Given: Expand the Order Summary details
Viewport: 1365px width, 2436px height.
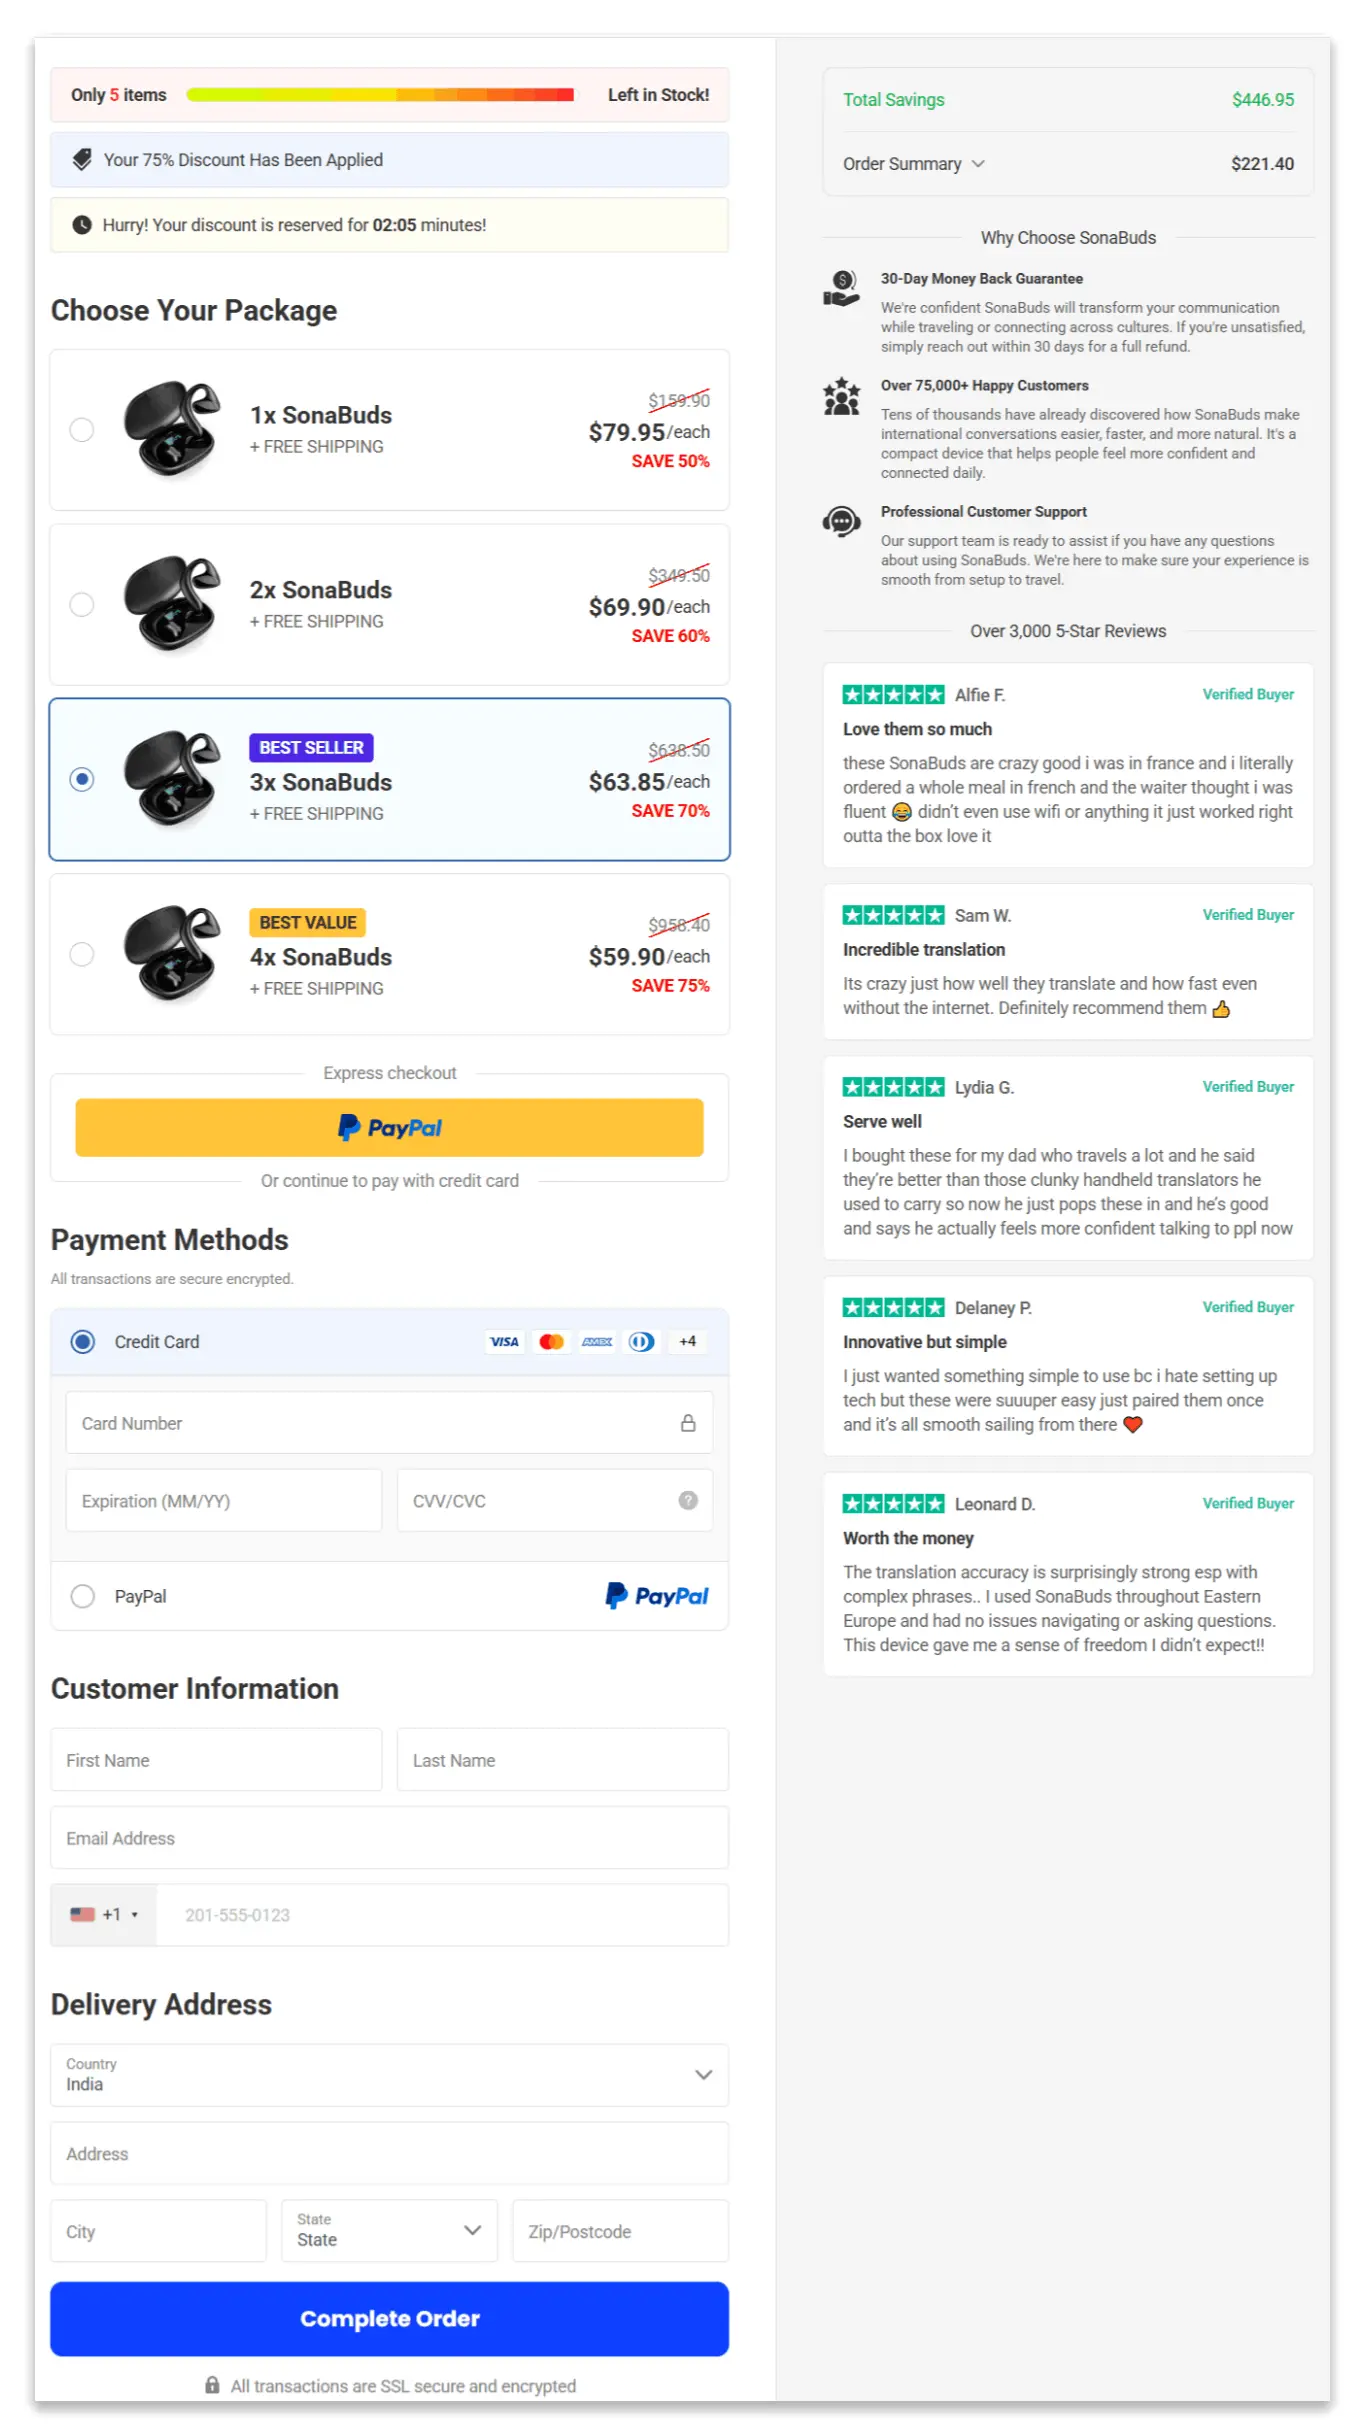Looking at the screenshot, I should click(912, 163).
